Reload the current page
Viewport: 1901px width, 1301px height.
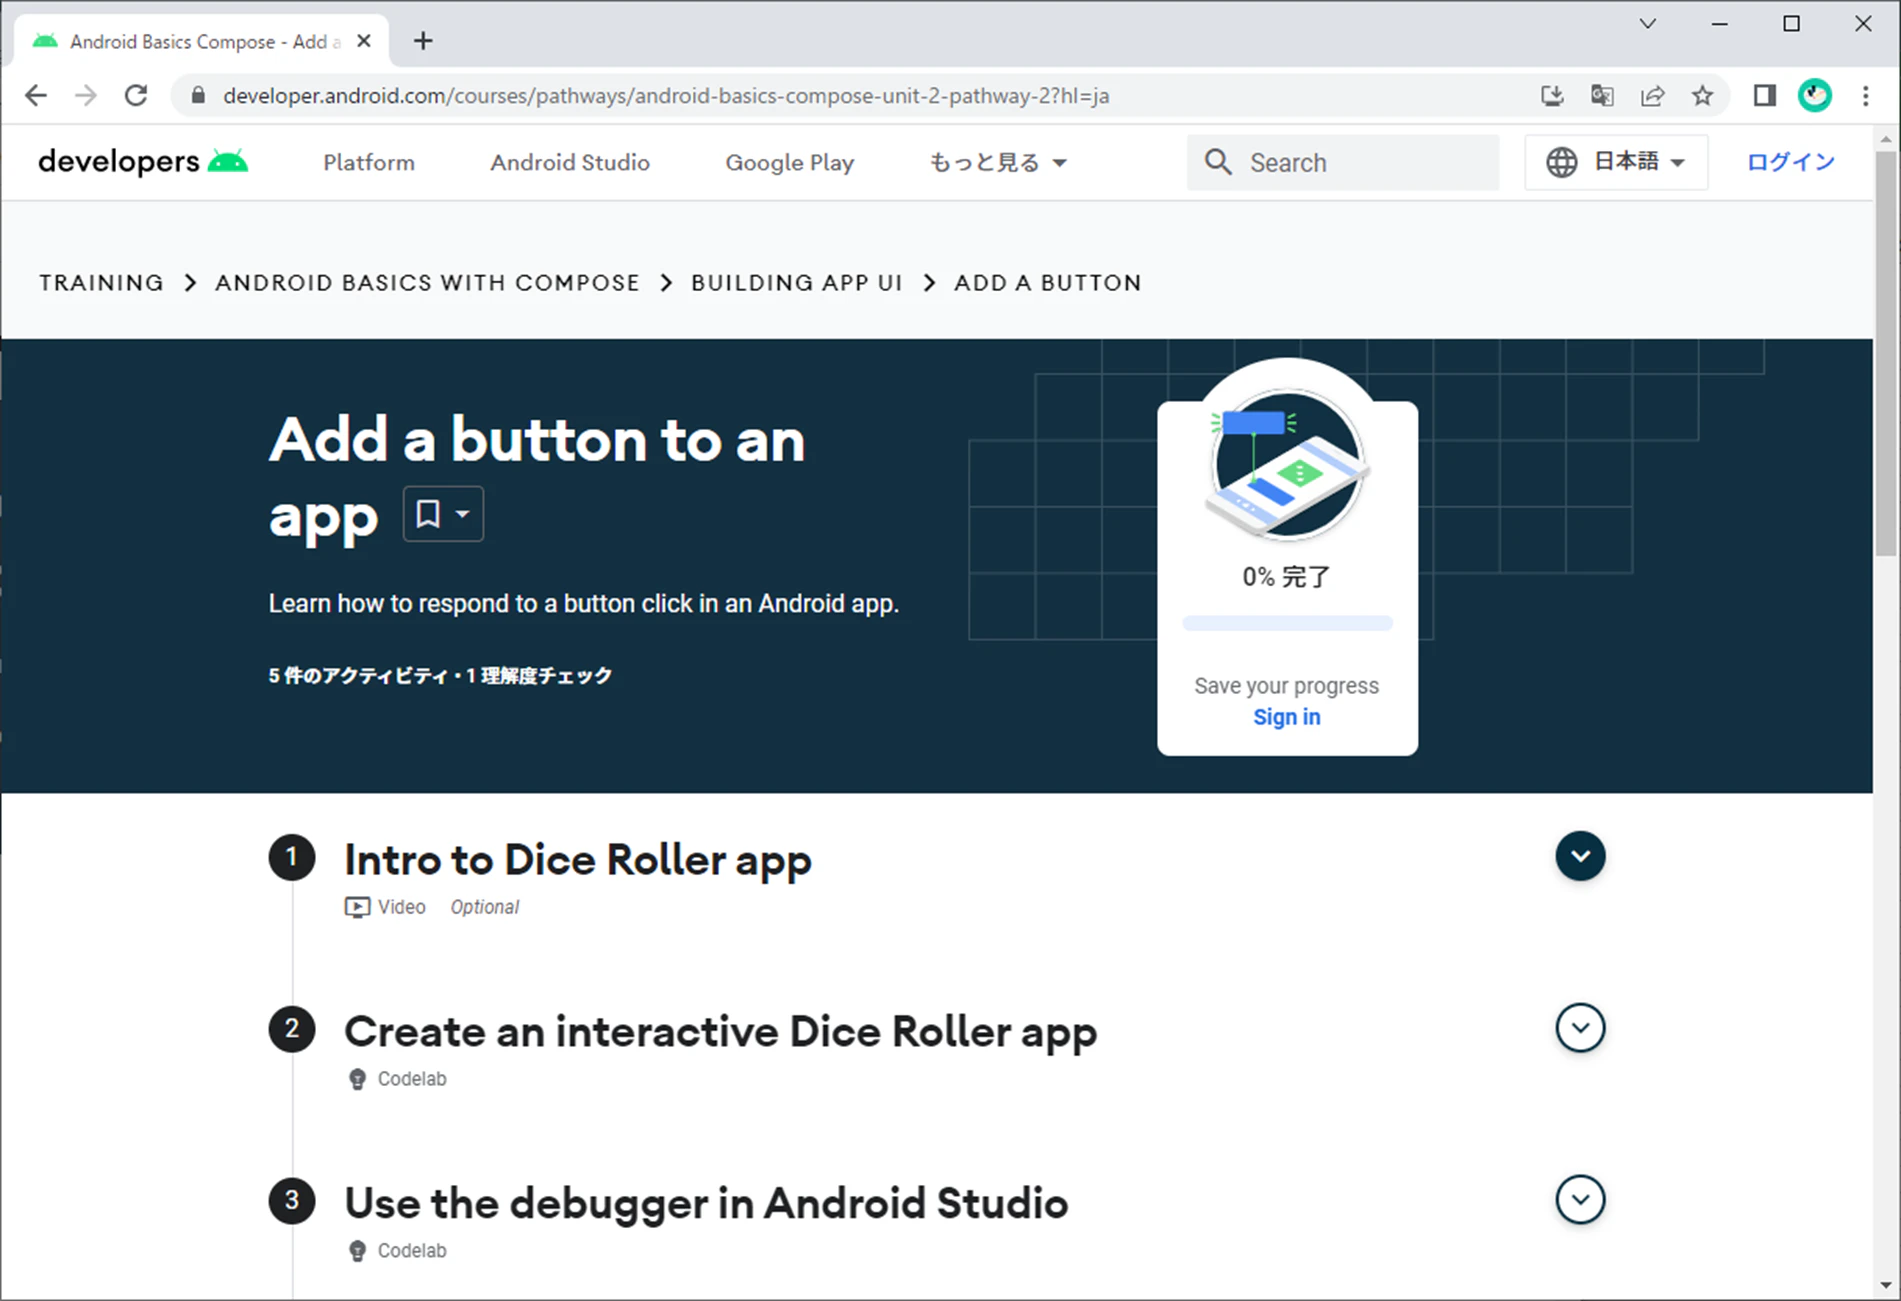click(136, 96)
